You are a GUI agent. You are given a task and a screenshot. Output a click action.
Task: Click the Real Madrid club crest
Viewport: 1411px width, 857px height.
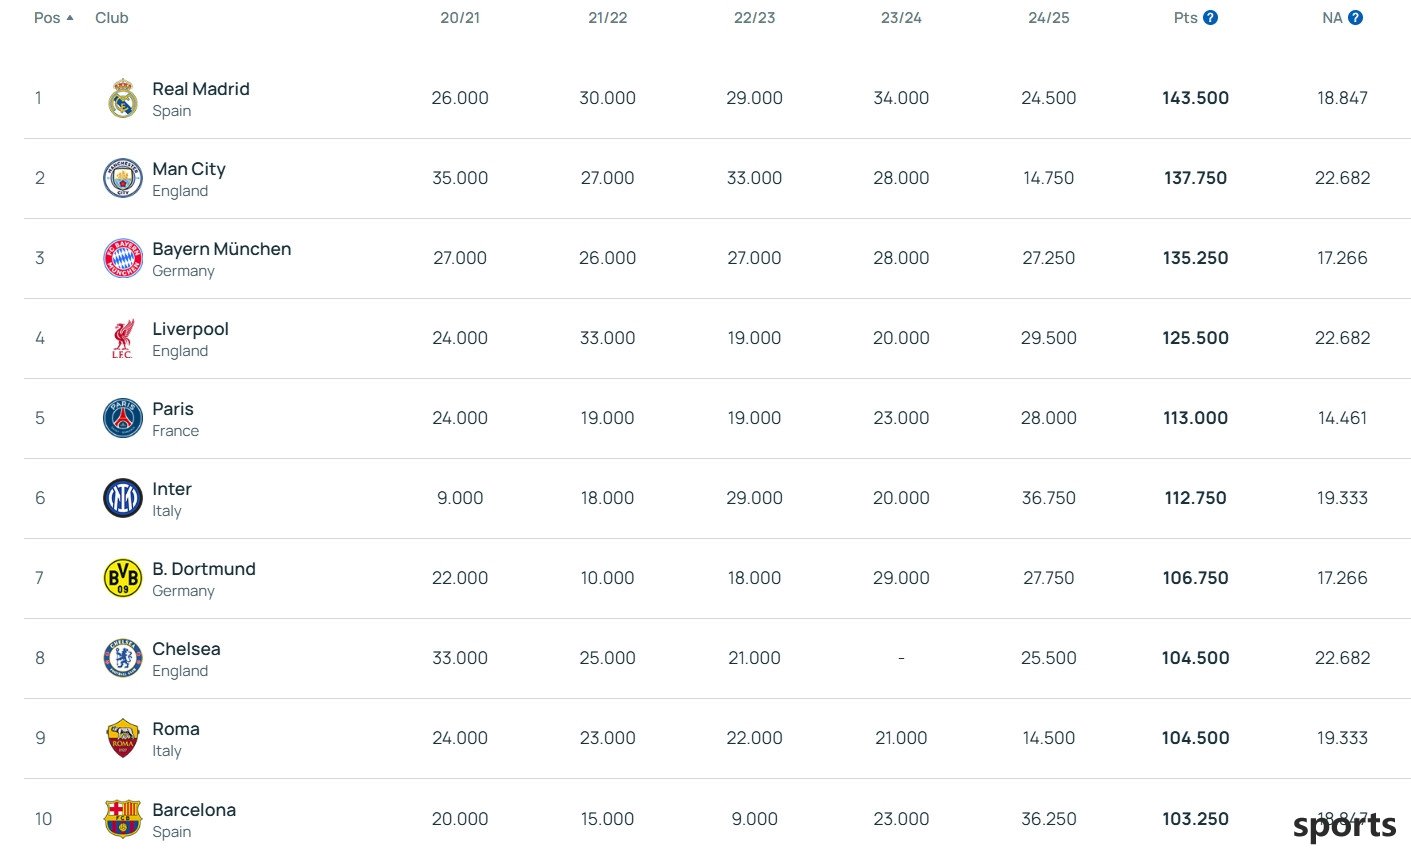123,98
